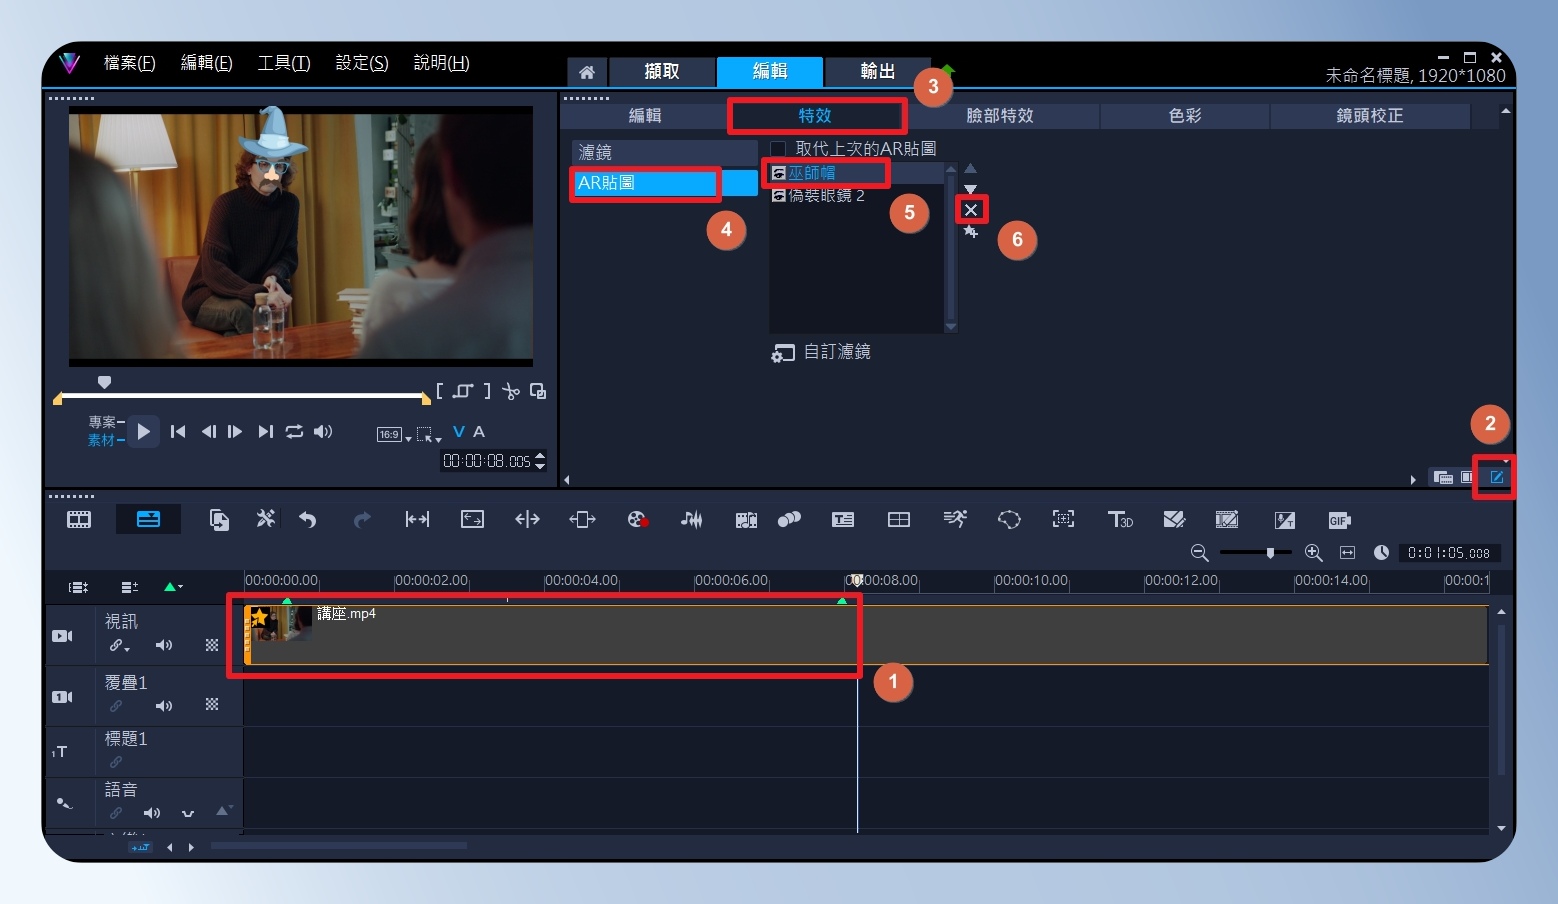Mute the 視訊 track speaker toggle
This screenshot has width=1558, height=904.
[164, 645]
